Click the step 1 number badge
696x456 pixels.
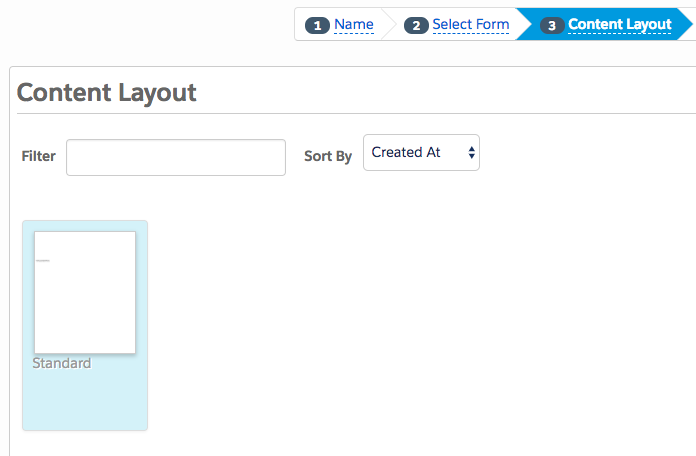click(317, 25)
